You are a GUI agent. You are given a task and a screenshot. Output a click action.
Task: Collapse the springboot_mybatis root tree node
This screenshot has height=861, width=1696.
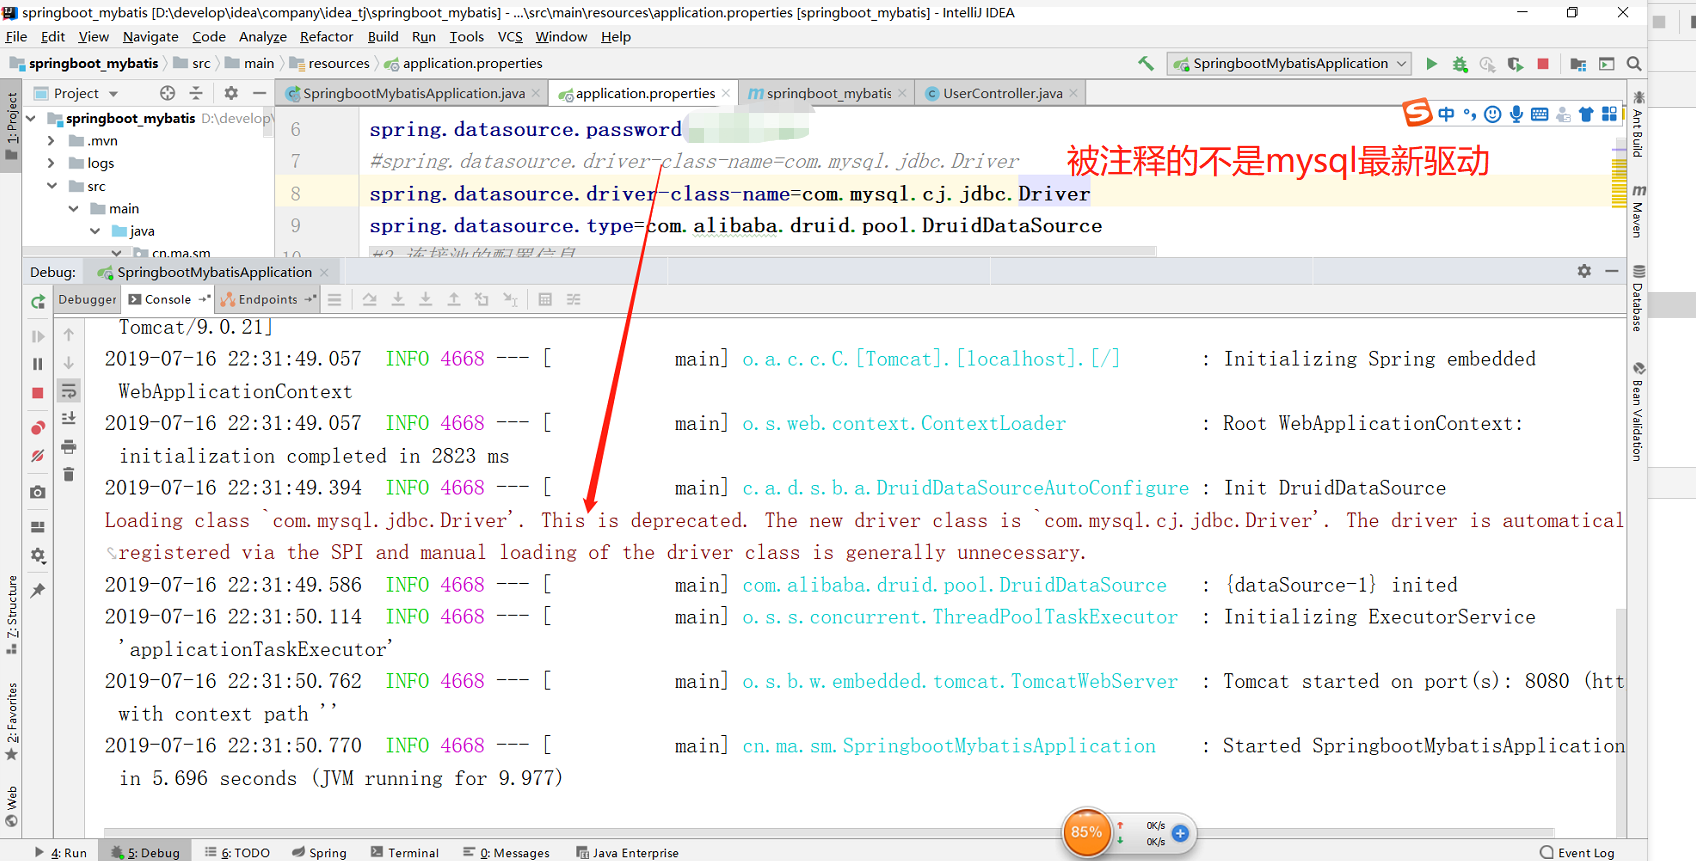point(31,118)
